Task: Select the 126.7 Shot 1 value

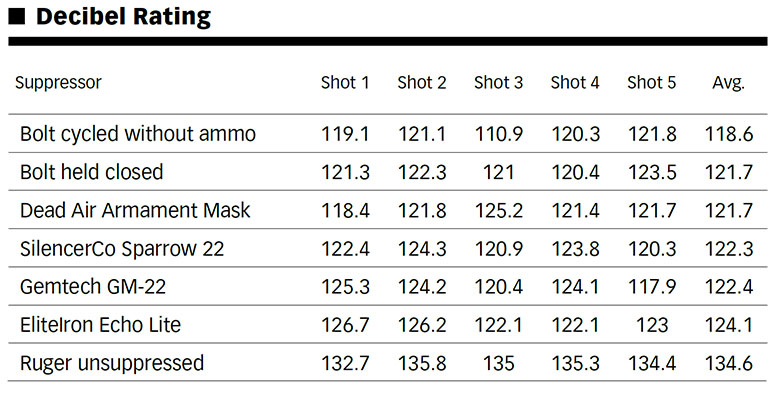Action: tap(345, 325)
